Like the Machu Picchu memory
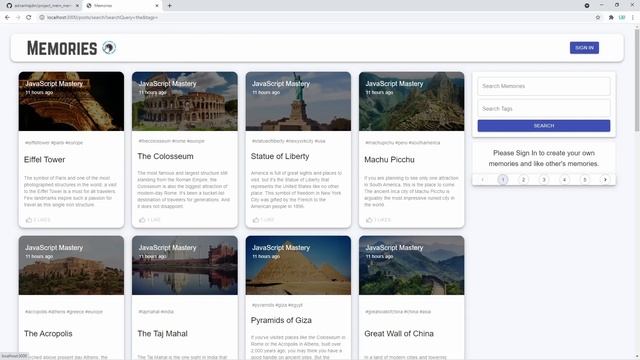The width and height of the screenshot is (640, 360). pos(378,220)
